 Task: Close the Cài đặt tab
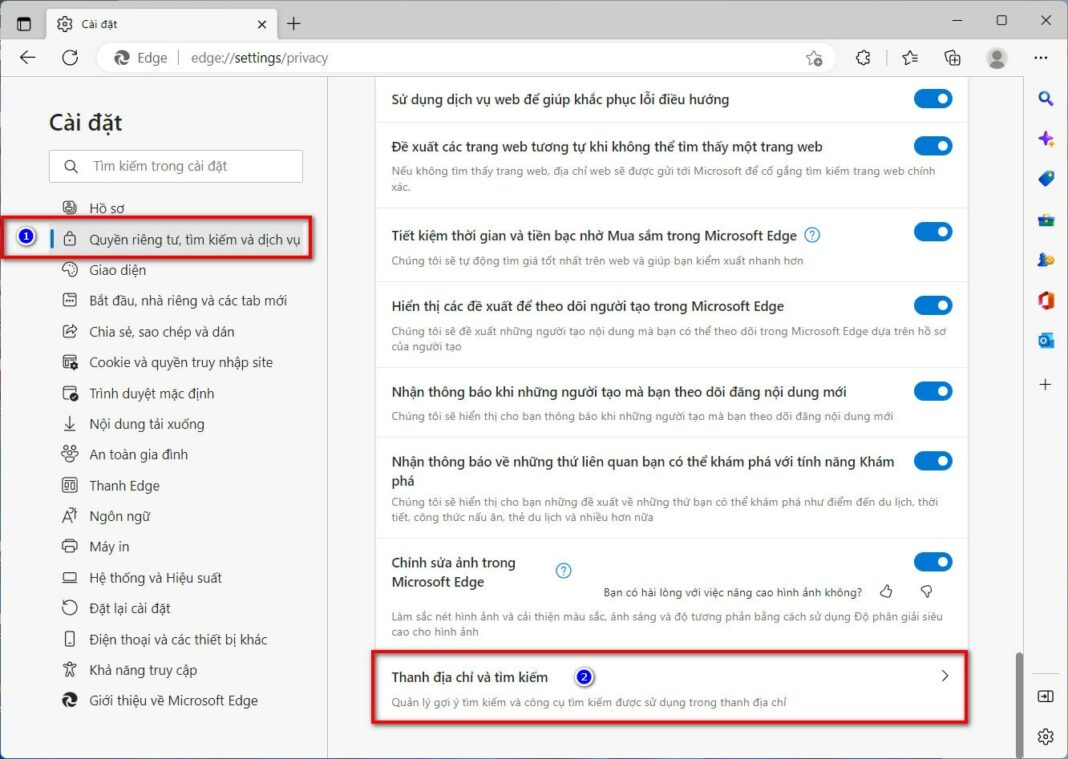point(262,25)
